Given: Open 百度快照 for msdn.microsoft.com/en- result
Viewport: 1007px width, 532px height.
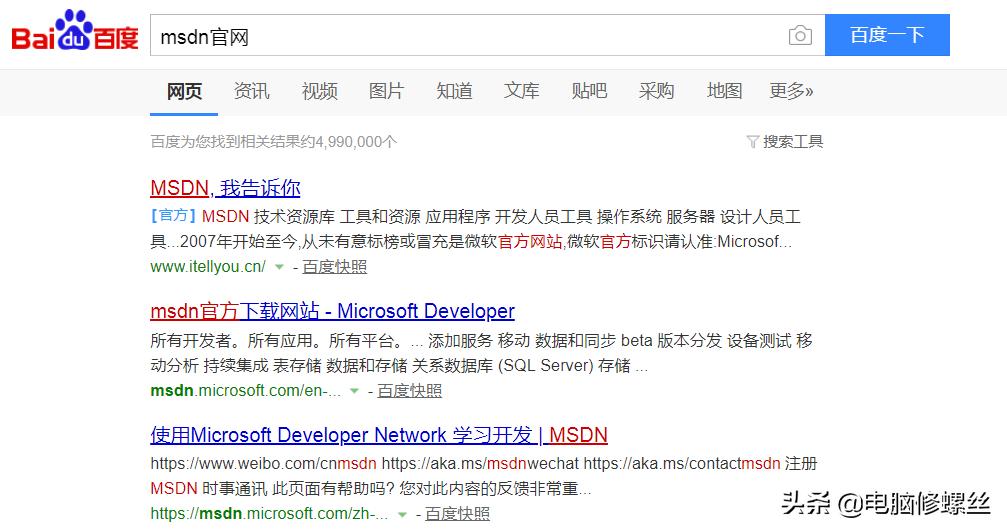Looking at the screenshot, I should click(410, 391).
